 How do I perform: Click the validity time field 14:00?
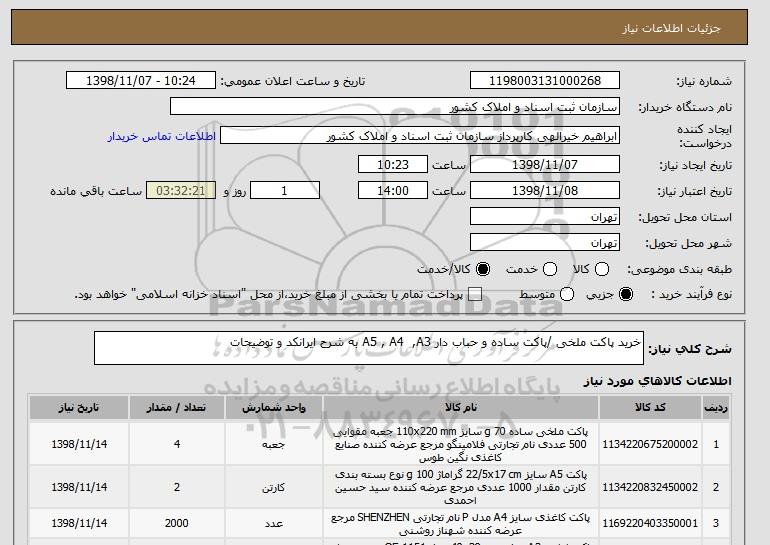click(393, 191)
